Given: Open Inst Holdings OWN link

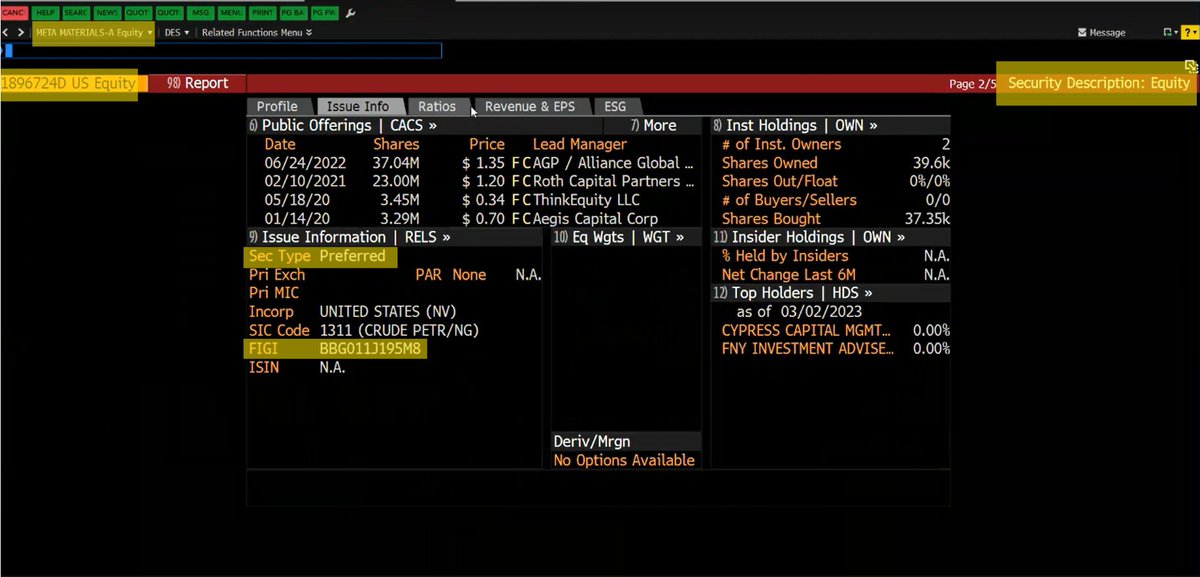Looking at the screenshot, I should [795, 125].
